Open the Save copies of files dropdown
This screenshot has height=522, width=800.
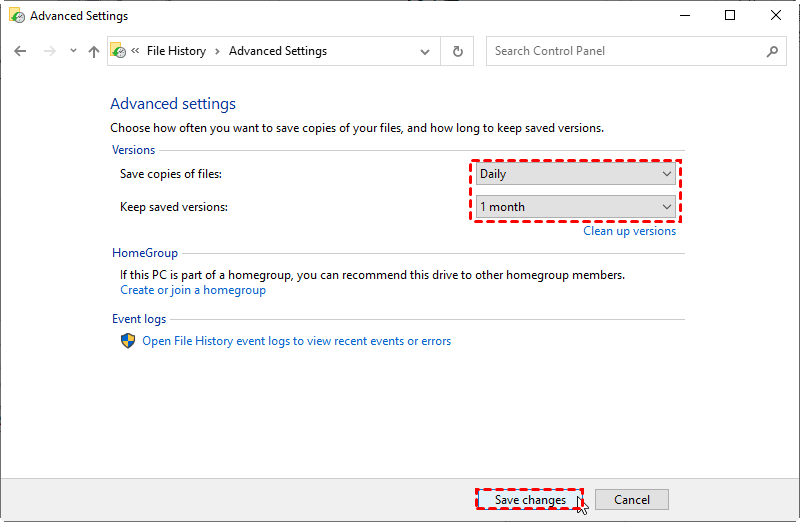575,174
